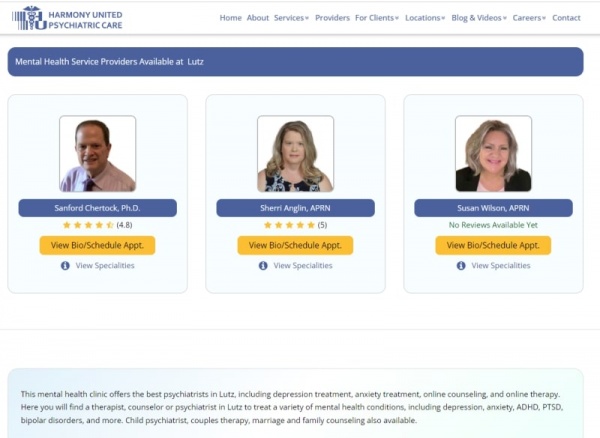The image size is (600, 438).
Task: Click the paragraph about psychiatrists in Lutz
Action: pos(292,407)
